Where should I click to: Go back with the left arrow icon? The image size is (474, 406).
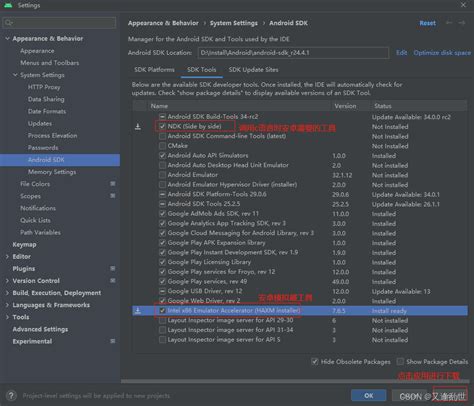tap(449, 23)
